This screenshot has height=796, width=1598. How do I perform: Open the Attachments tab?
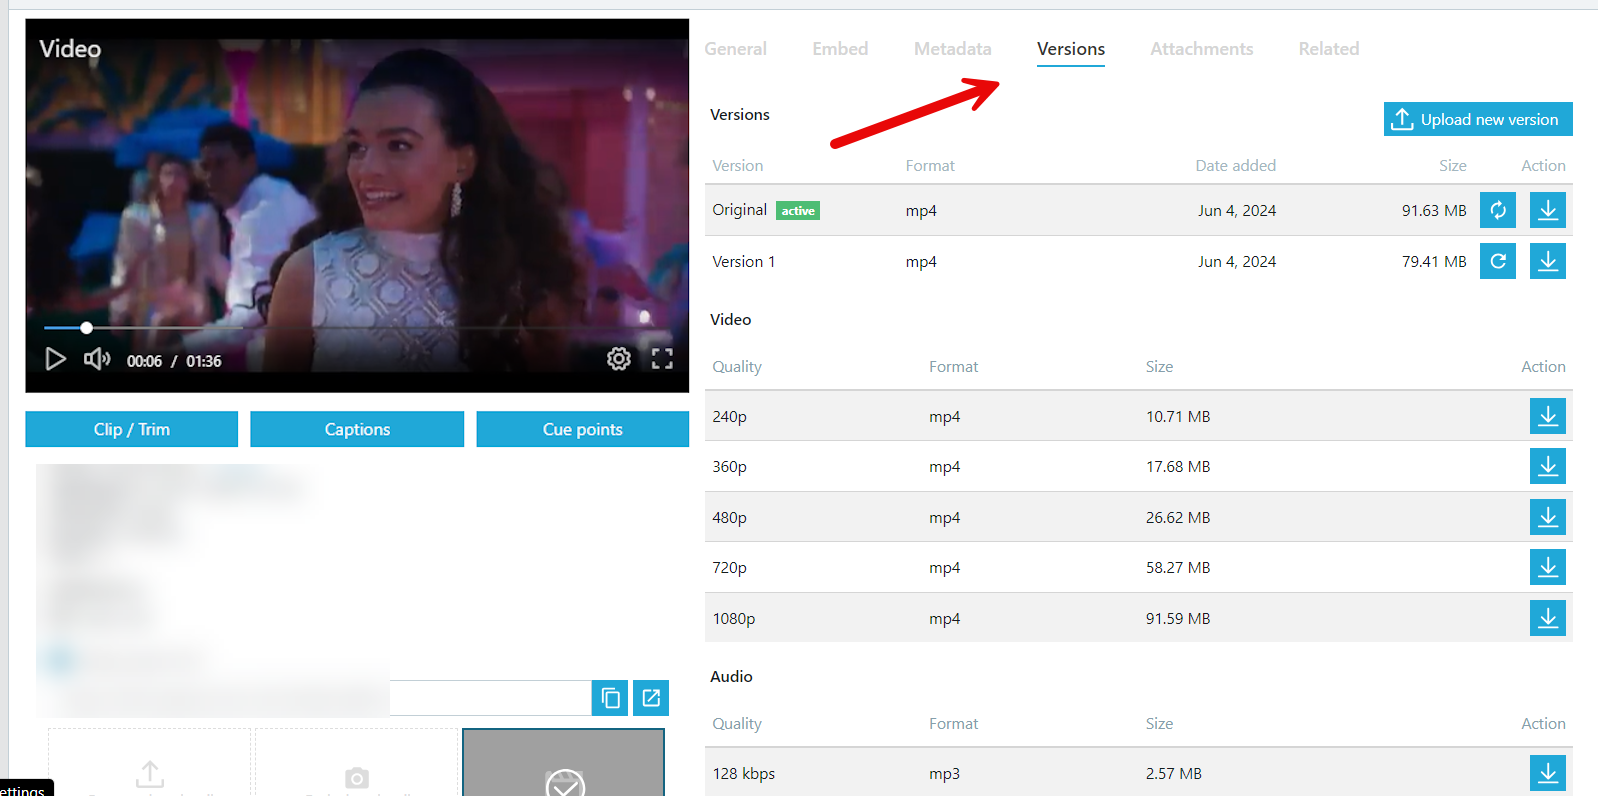point(1202,49)
